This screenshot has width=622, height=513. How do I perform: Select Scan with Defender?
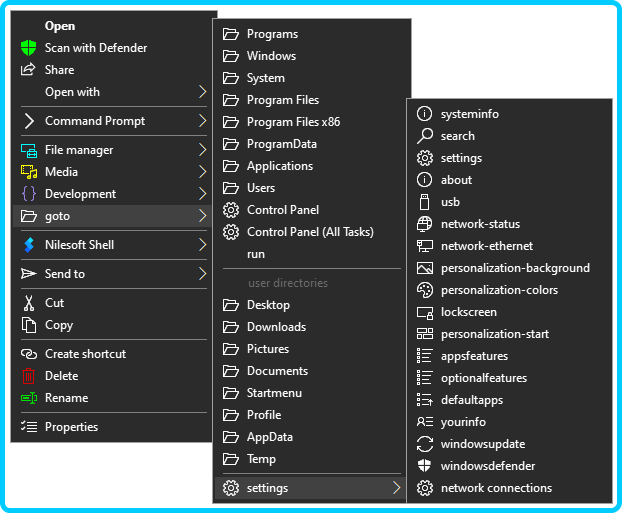pyautogui.click(x=113, y=48)
